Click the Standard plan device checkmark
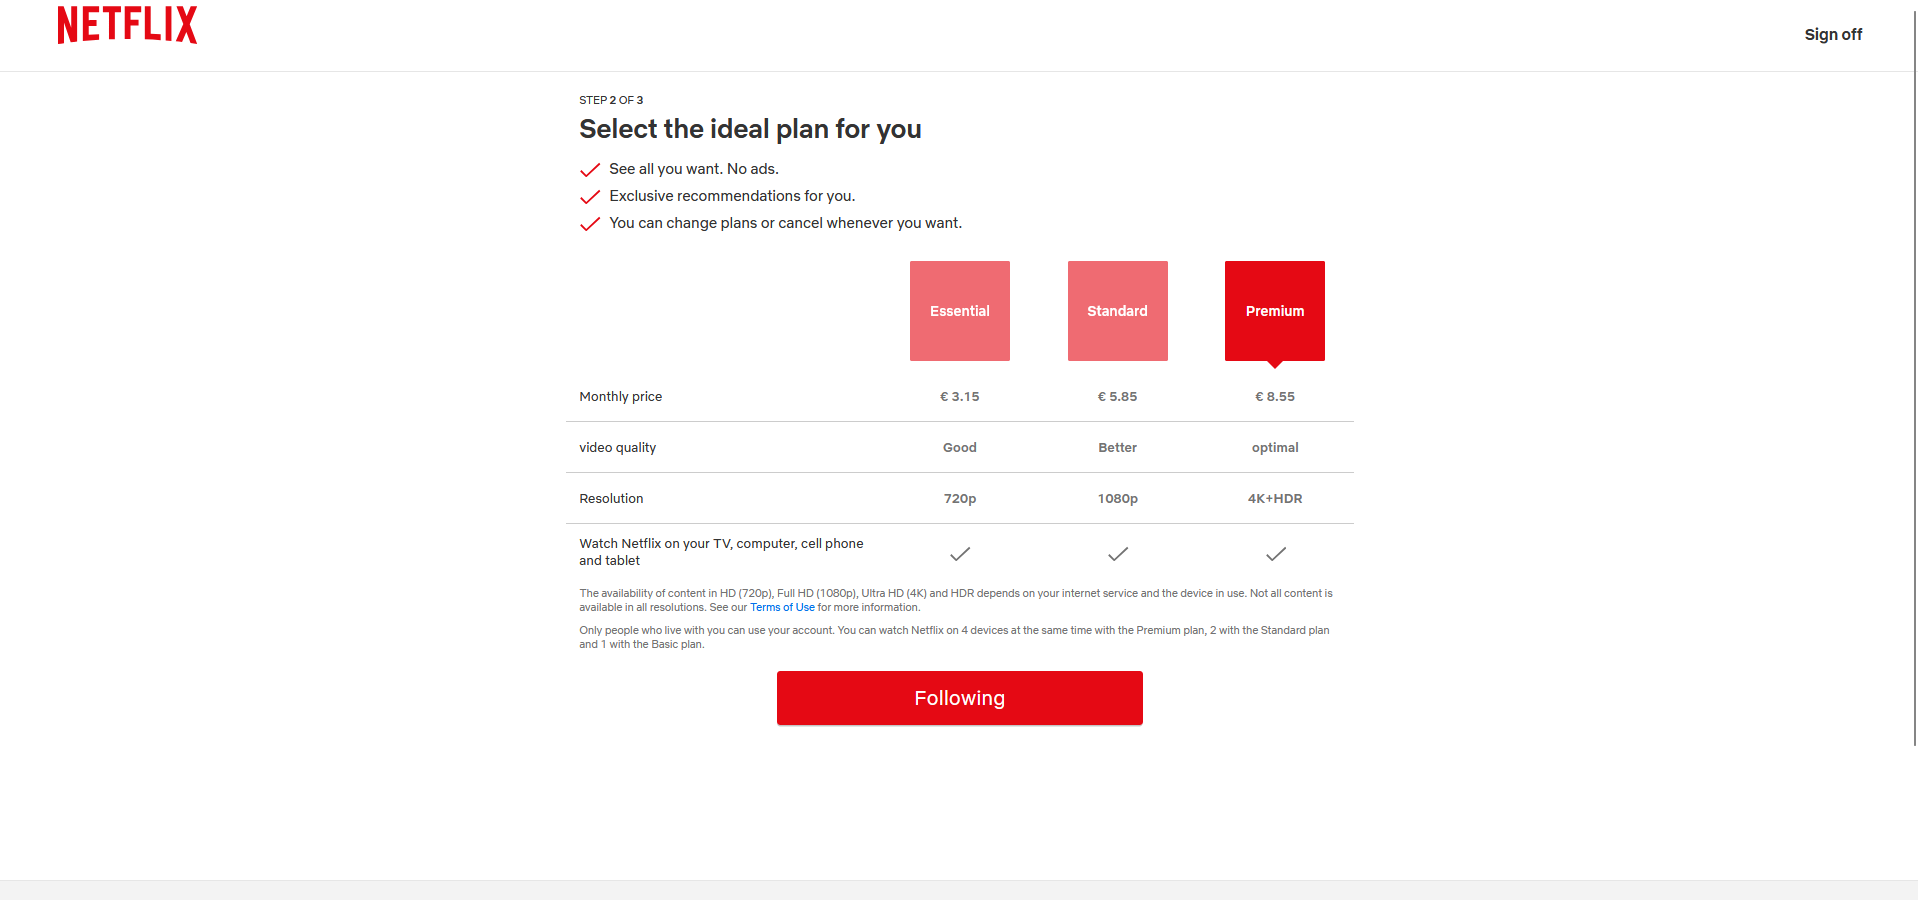 pos(1118,554)
